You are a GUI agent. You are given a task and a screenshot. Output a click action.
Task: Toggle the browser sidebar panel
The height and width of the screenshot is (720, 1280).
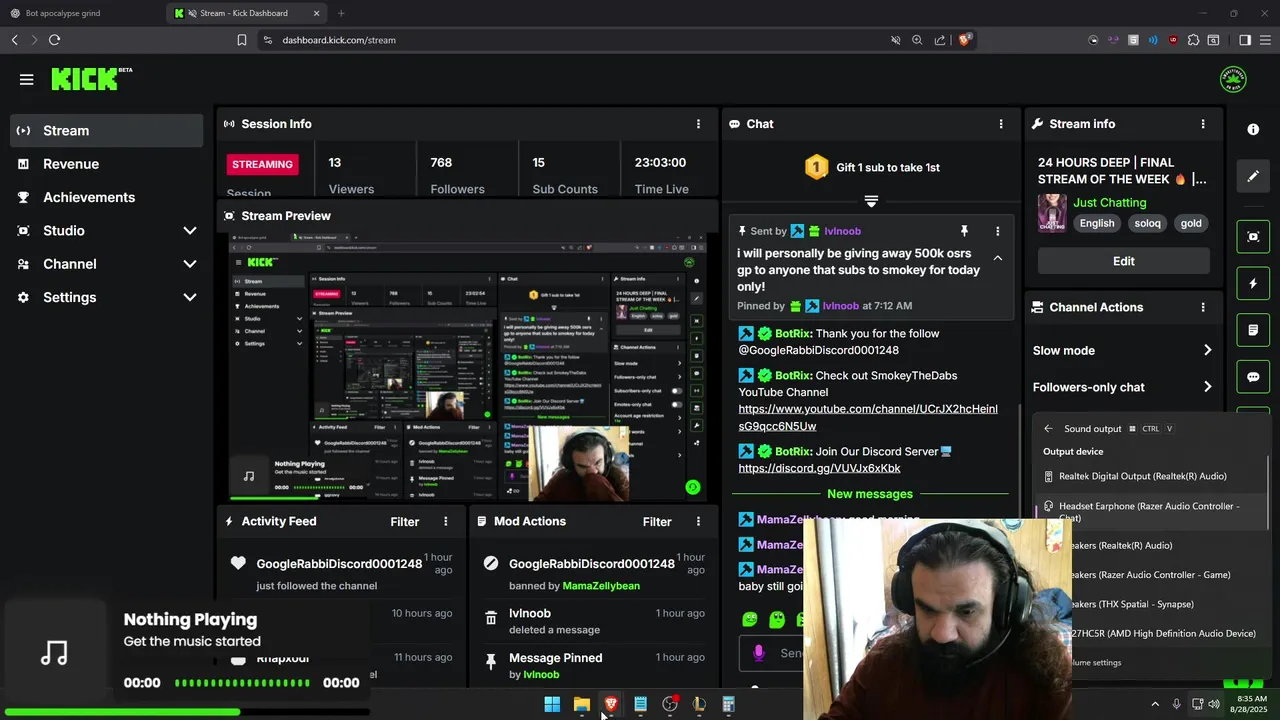click(x=1245, y=40)
